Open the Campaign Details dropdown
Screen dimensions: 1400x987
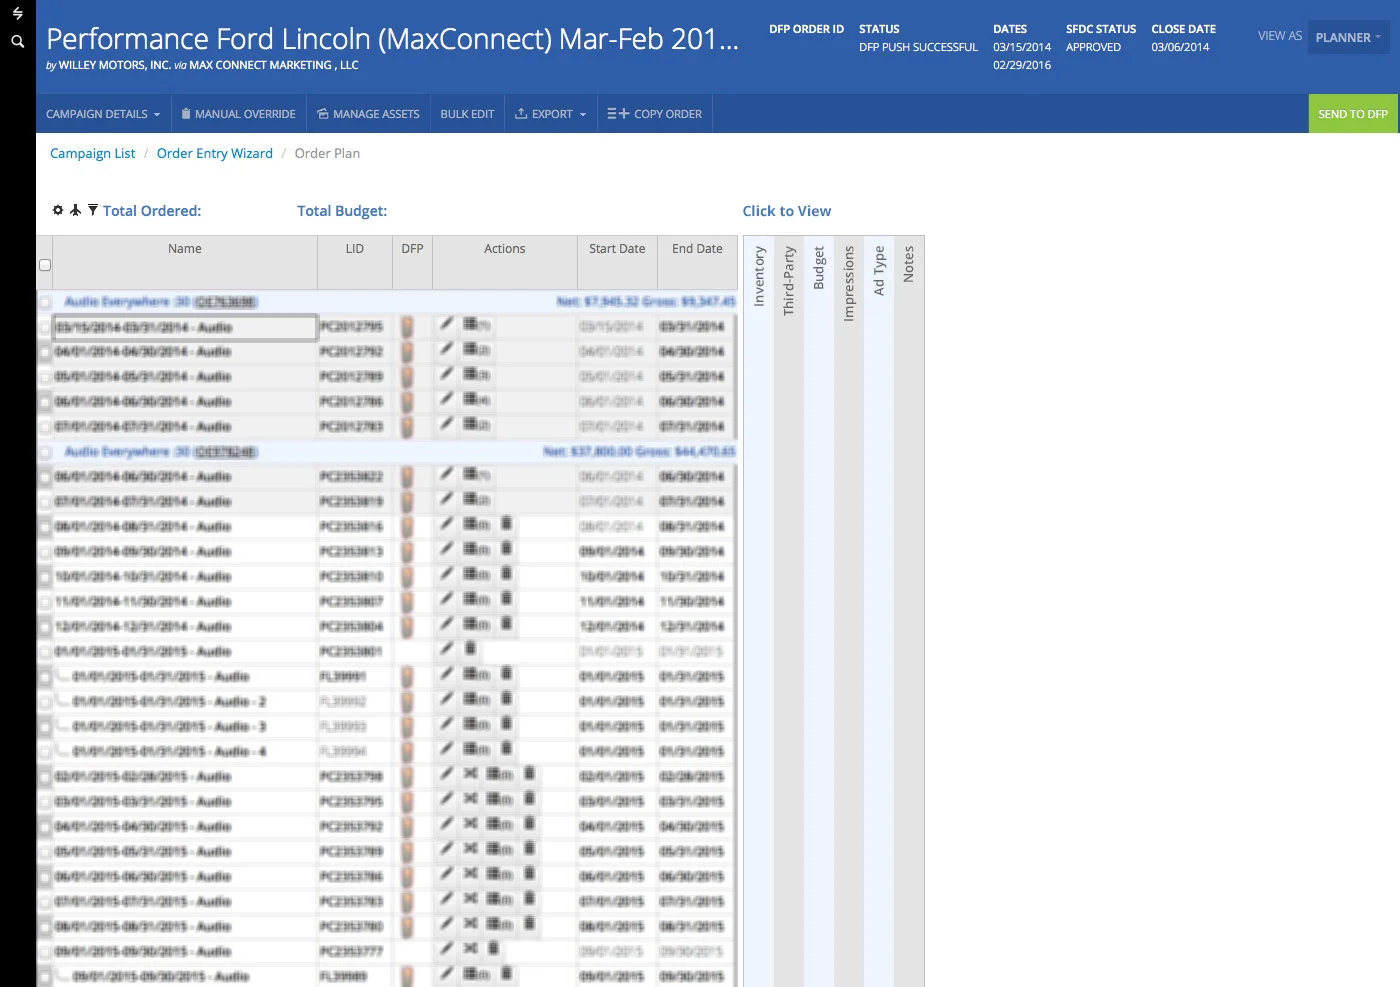[103, 114]
